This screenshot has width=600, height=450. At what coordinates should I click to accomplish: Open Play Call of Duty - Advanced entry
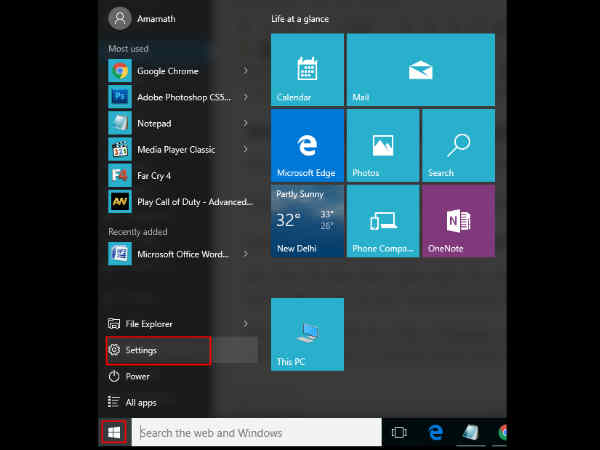tap(178, 202)
